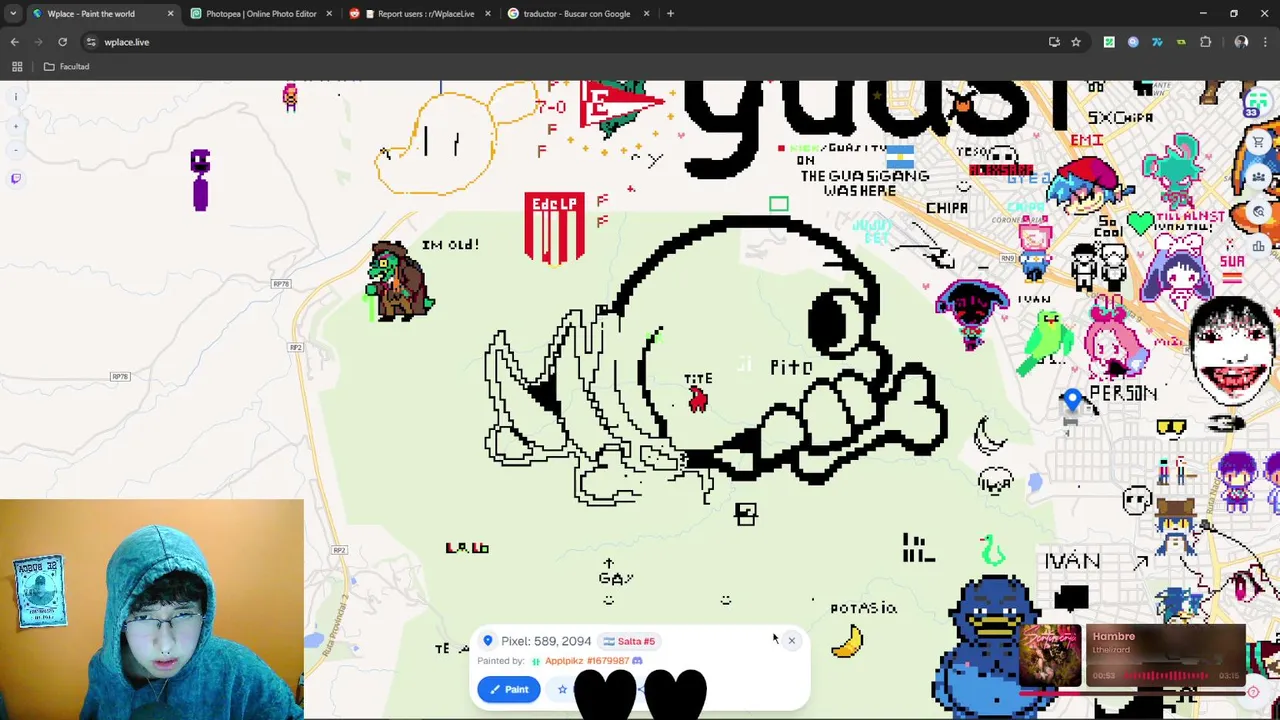Open the leaderboard bar chart icon
1280x720 pixels.
point(1259,246)
